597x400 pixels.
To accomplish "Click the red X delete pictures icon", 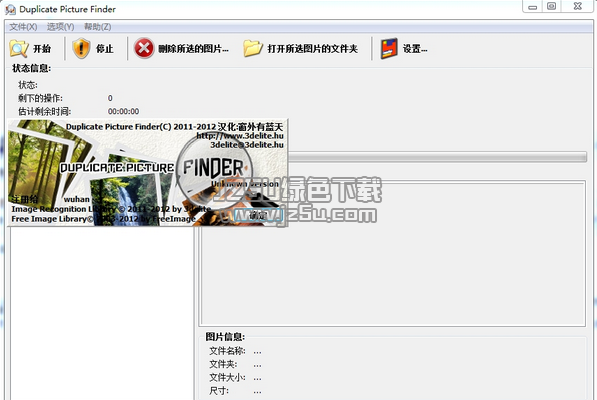I will [144, 48].
